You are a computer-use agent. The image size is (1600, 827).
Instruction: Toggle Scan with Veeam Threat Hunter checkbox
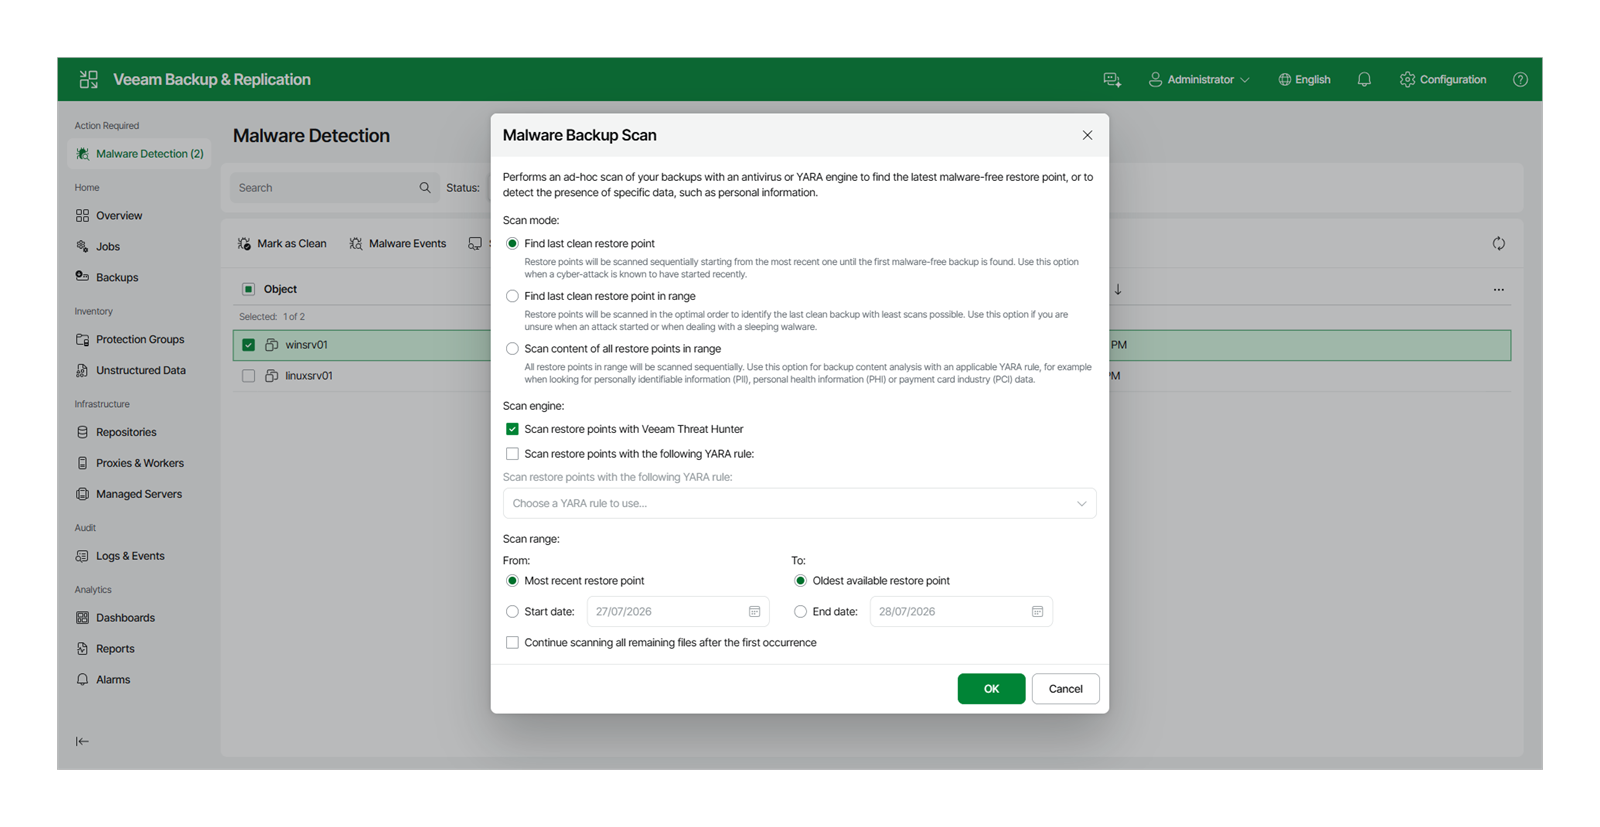click(512, 429)
